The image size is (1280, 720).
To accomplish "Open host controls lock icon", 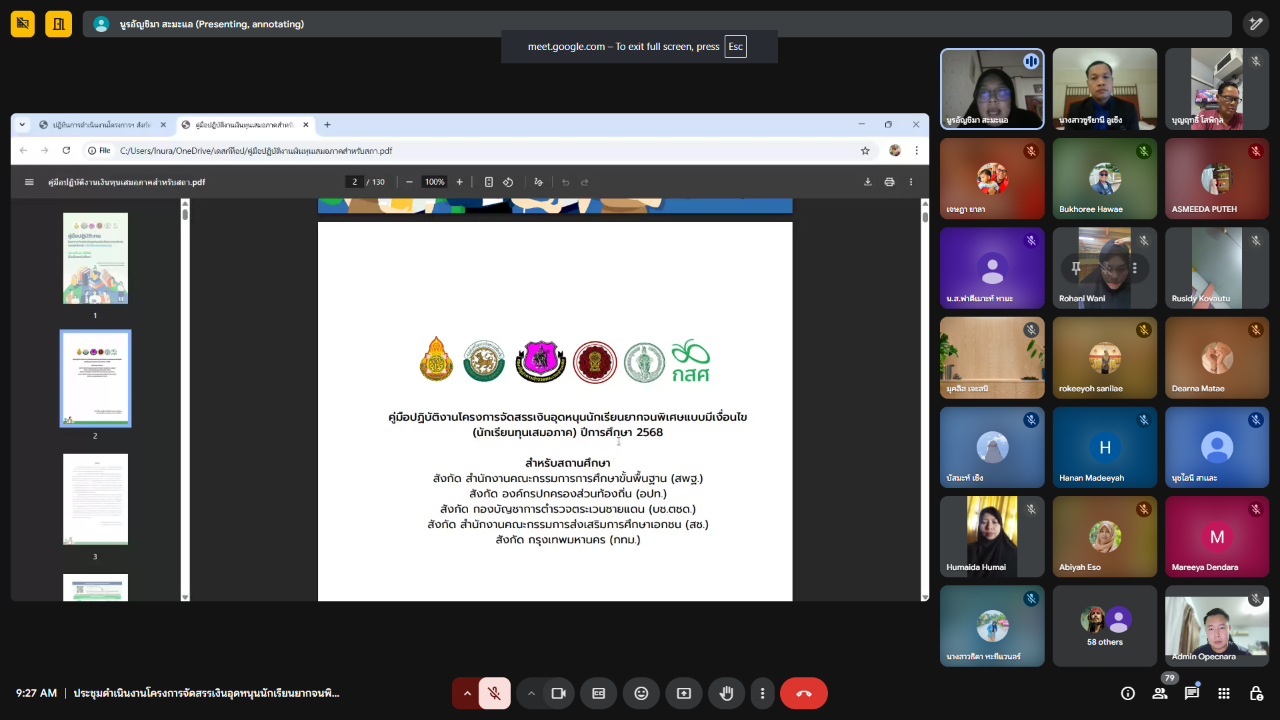I will click(1256, 693).
